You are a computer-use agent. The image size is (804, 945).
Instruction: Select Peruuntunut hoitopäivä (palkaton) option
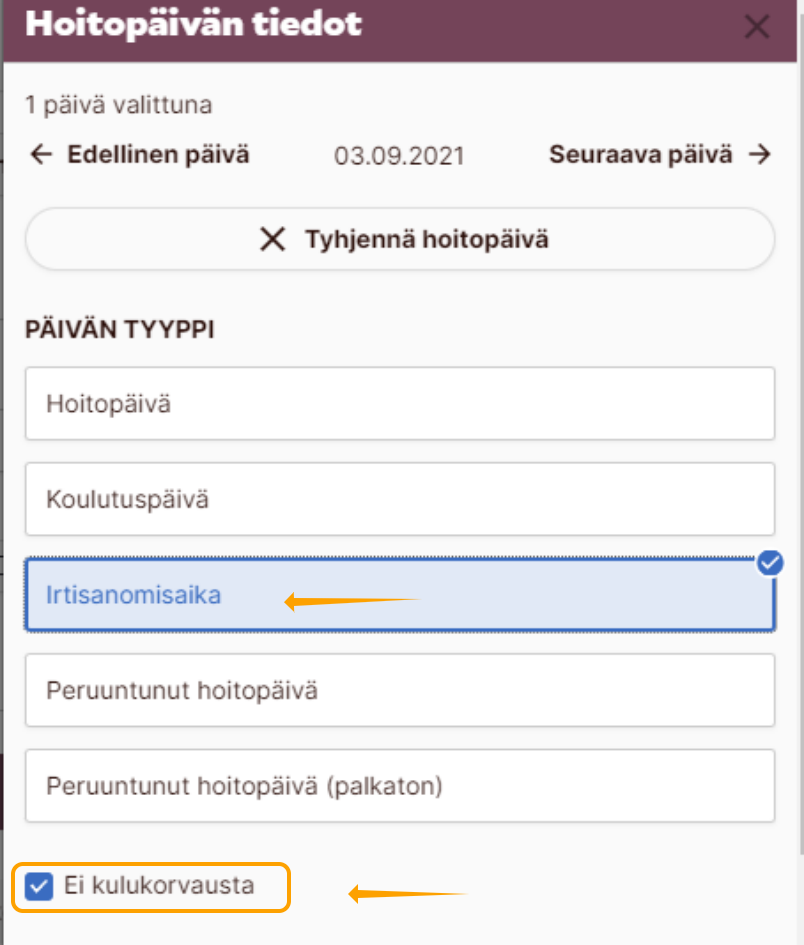pos(400,785)
